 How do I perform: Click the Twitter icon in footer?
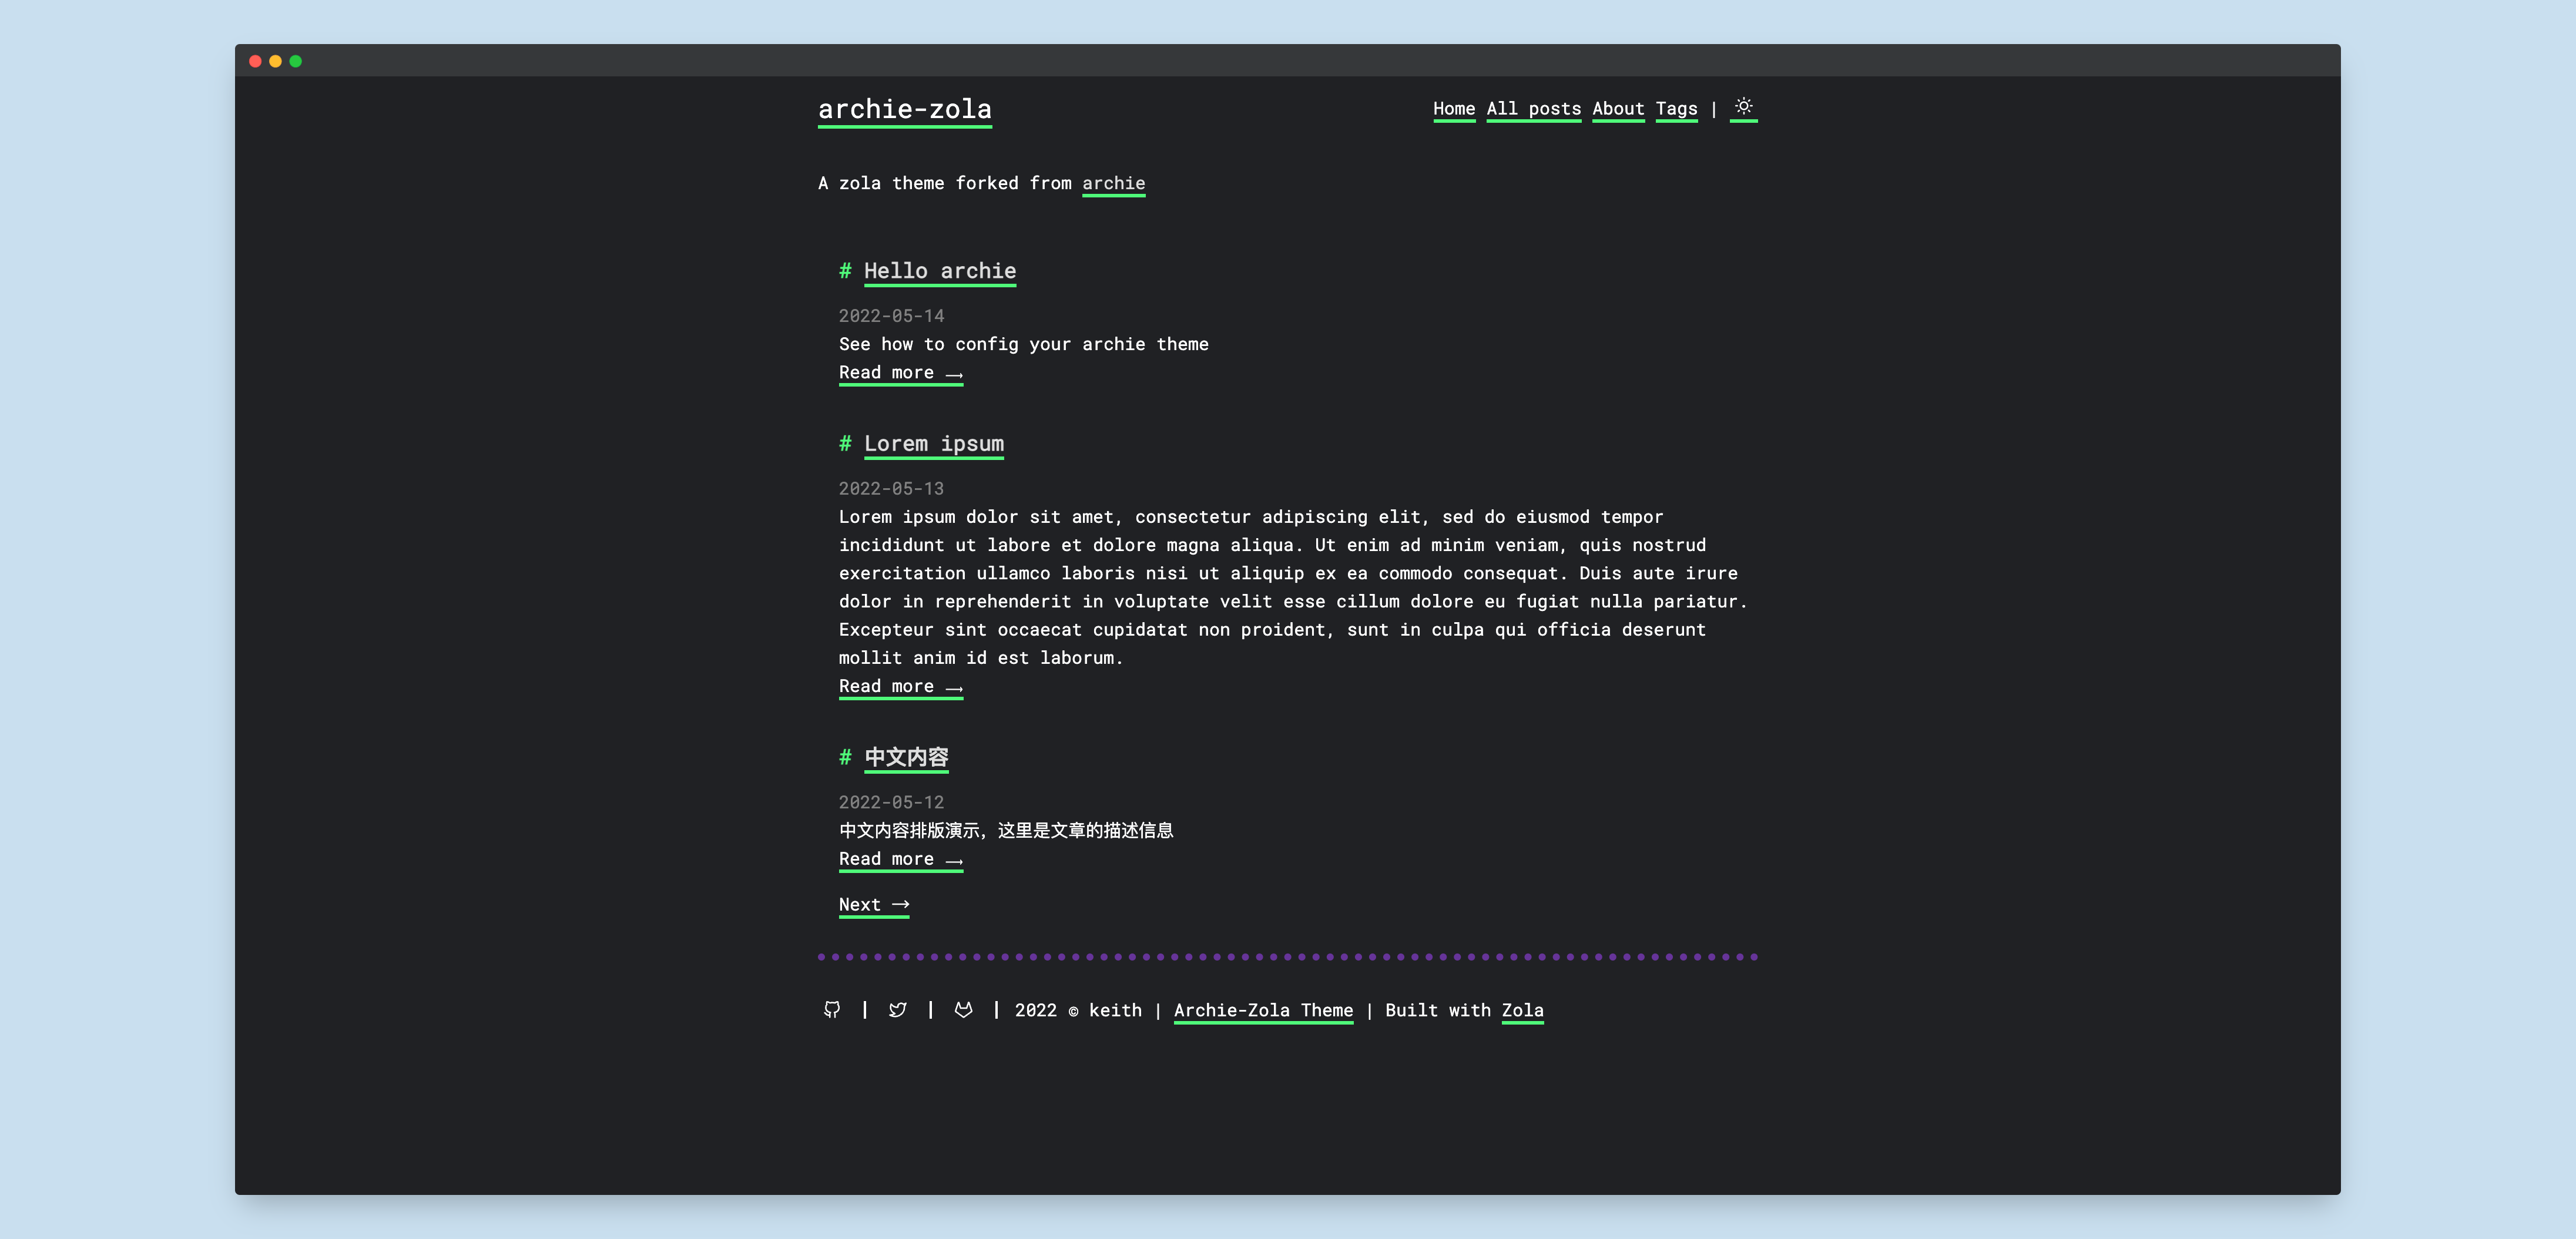pos(898,1009)
